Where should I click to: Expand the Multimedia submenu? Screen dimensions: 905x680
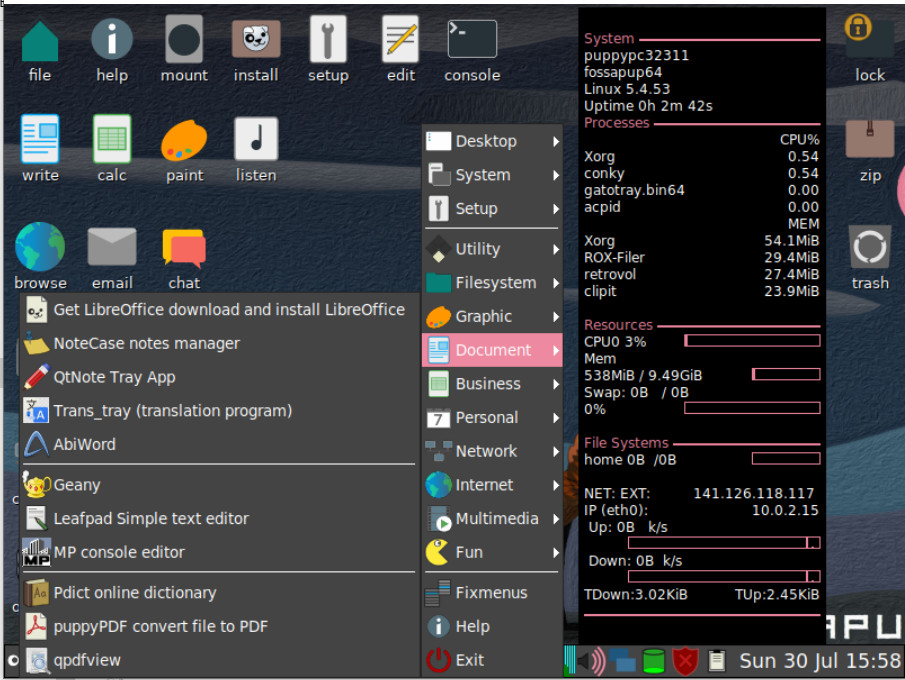pos(493,519)
